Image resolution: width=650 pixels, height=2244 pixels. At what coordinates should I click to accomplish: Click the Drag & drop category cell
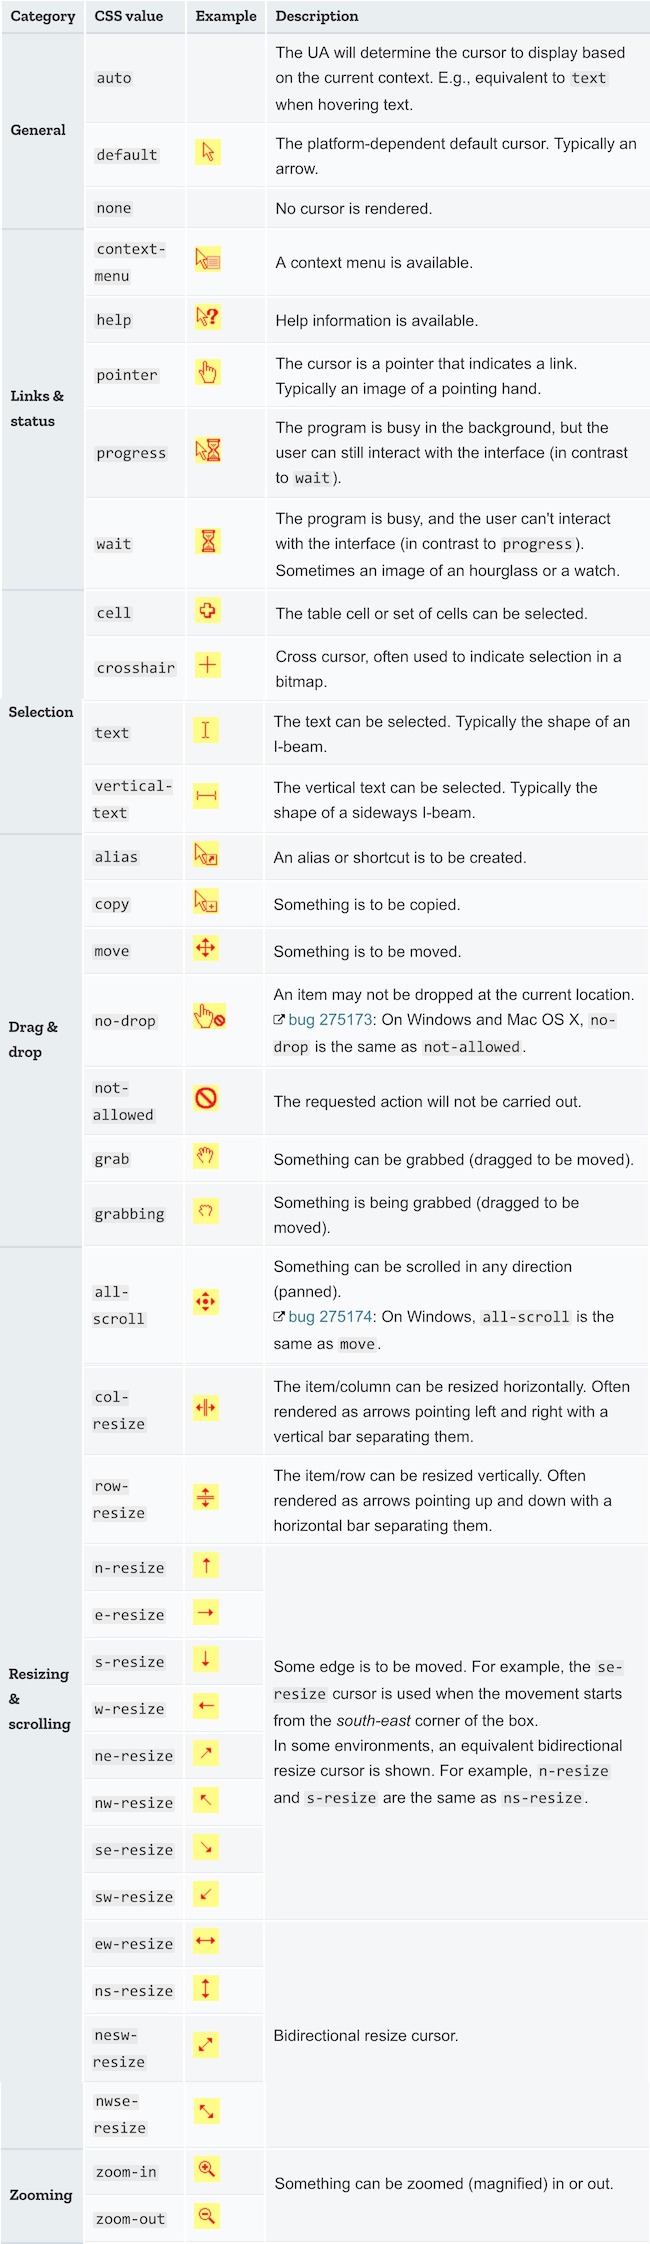point(33,1039)
